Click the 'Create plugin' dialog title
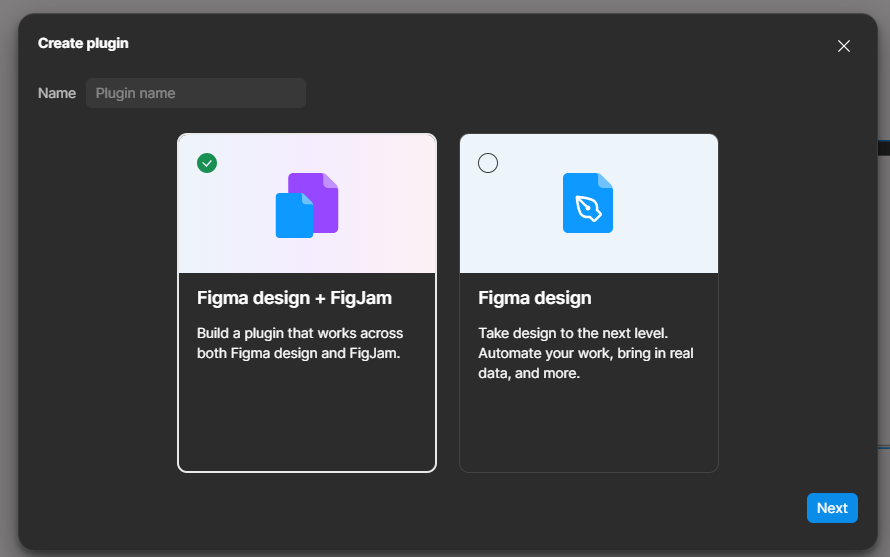This screenshot has height=557, width=890. tap(83, 43)
